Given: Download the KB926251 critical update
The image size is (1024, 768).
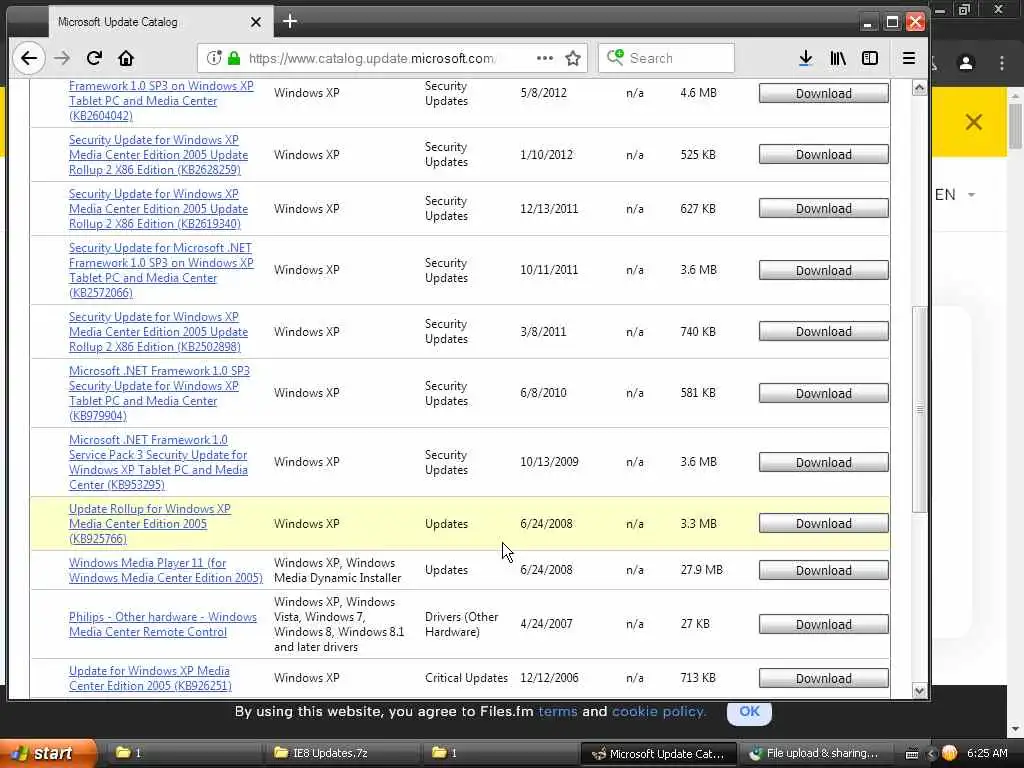Looking at the screenshot, I should (824, 678).
